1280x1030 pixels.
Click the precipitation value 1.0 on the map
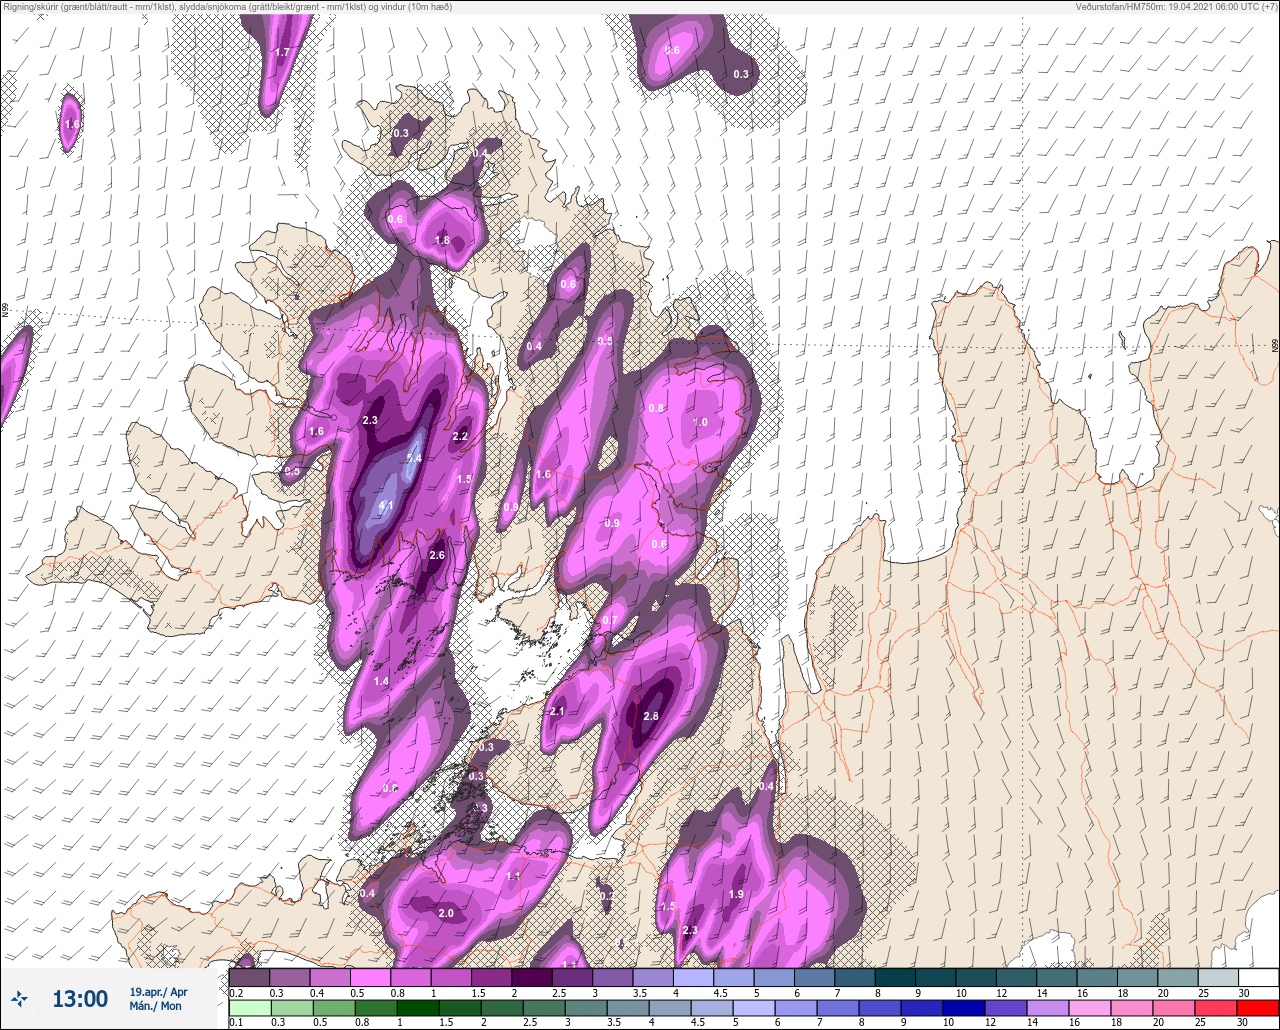pos(700,423)
